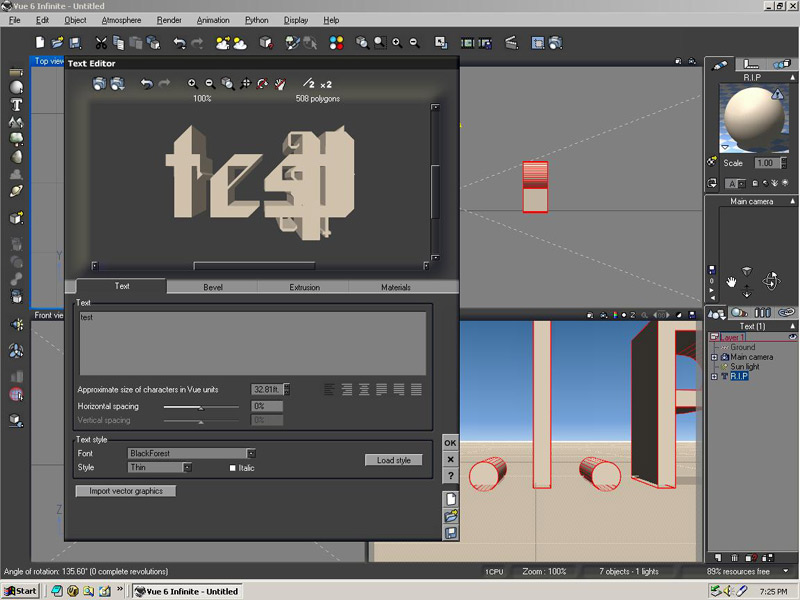Enable the Italic checkbox
Viewport: 800px width, 600px height.
click(x=233, y=468)
